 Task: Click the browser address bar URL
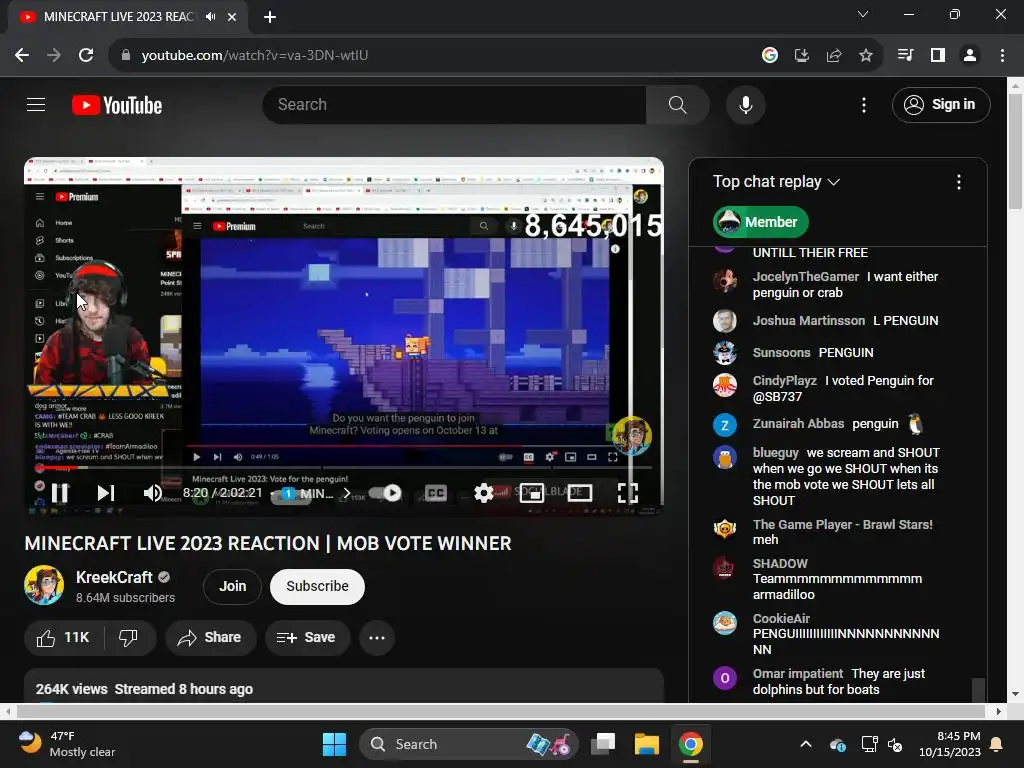tap(255, 56)
